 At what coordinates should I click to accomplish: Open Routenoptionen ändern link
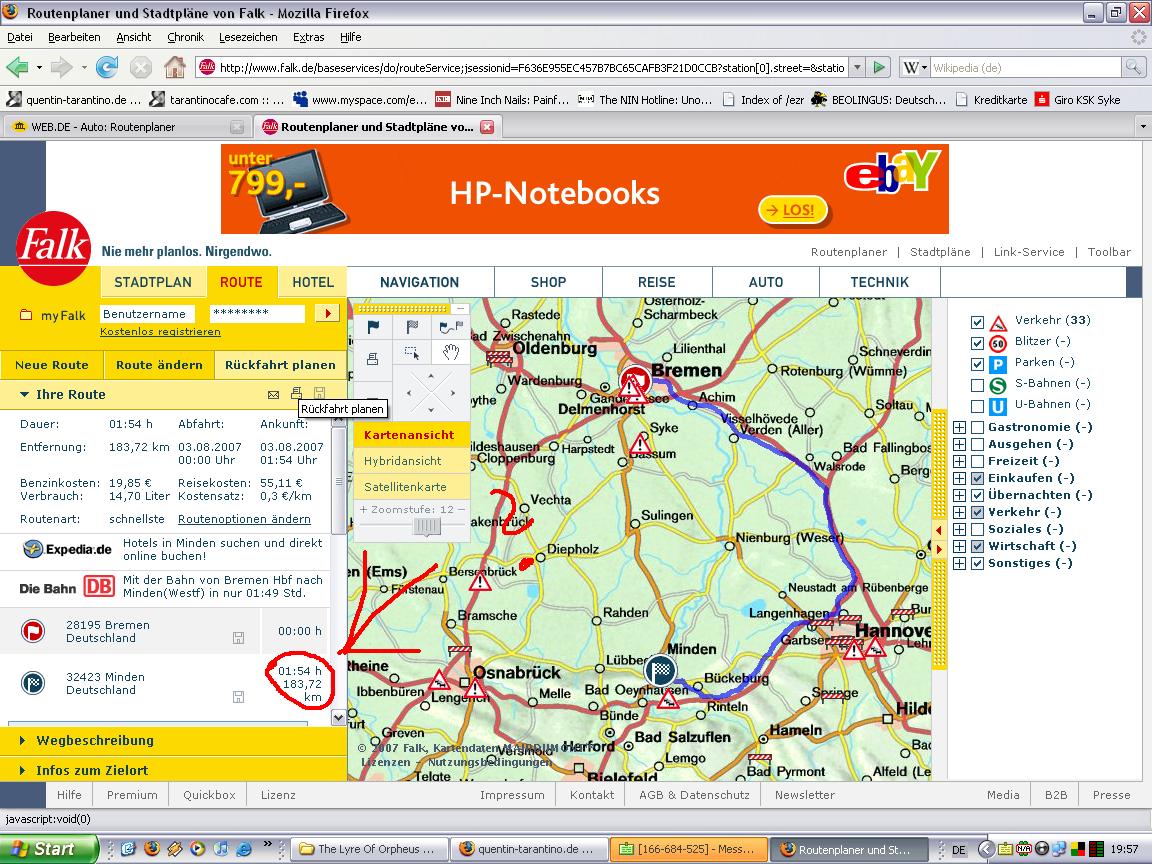click(x=244, y=519)
